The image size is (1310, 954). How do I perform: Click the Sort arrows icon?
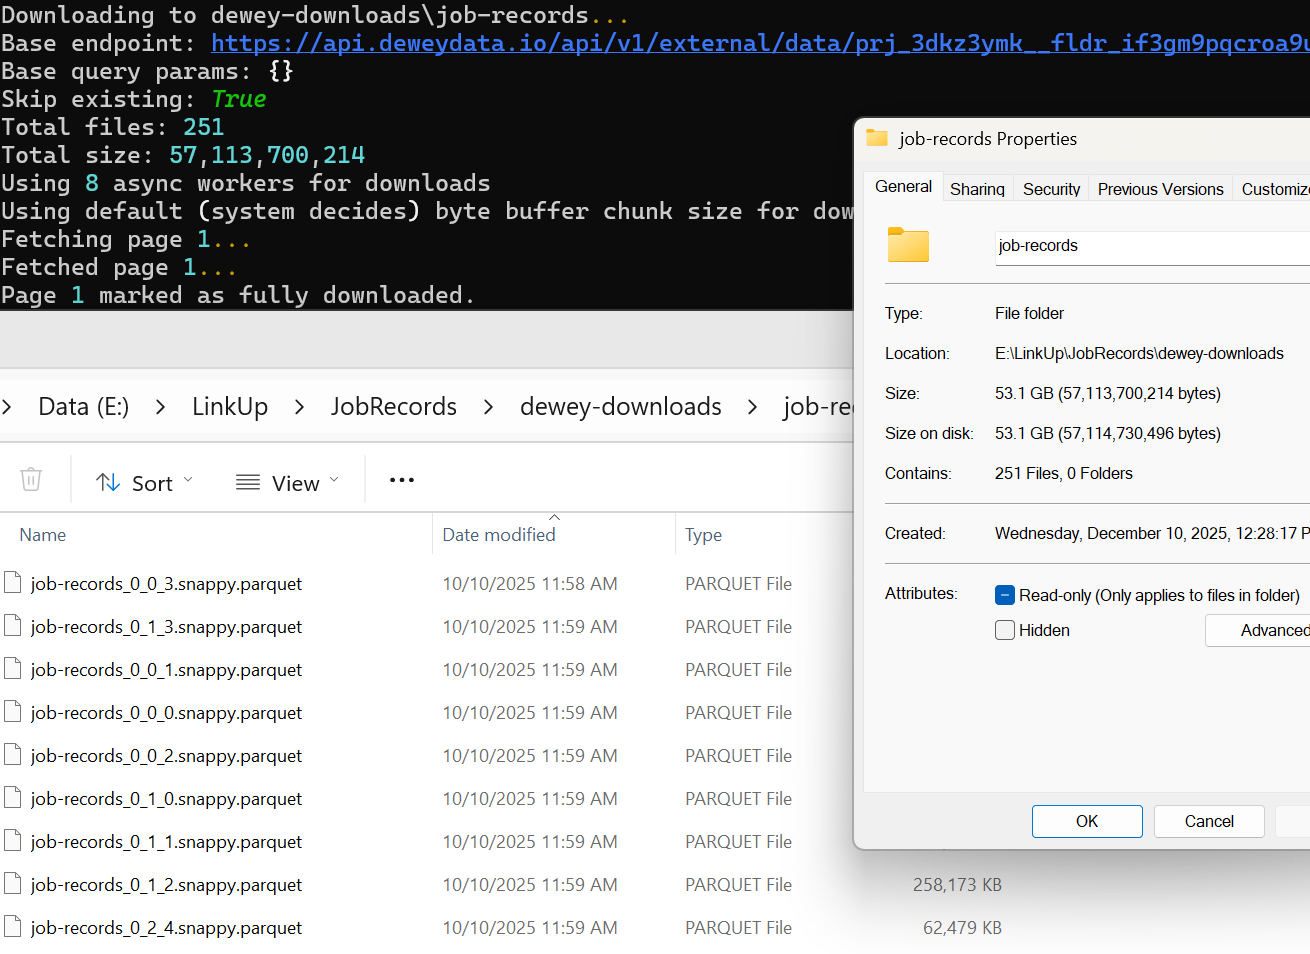point(108,483)
